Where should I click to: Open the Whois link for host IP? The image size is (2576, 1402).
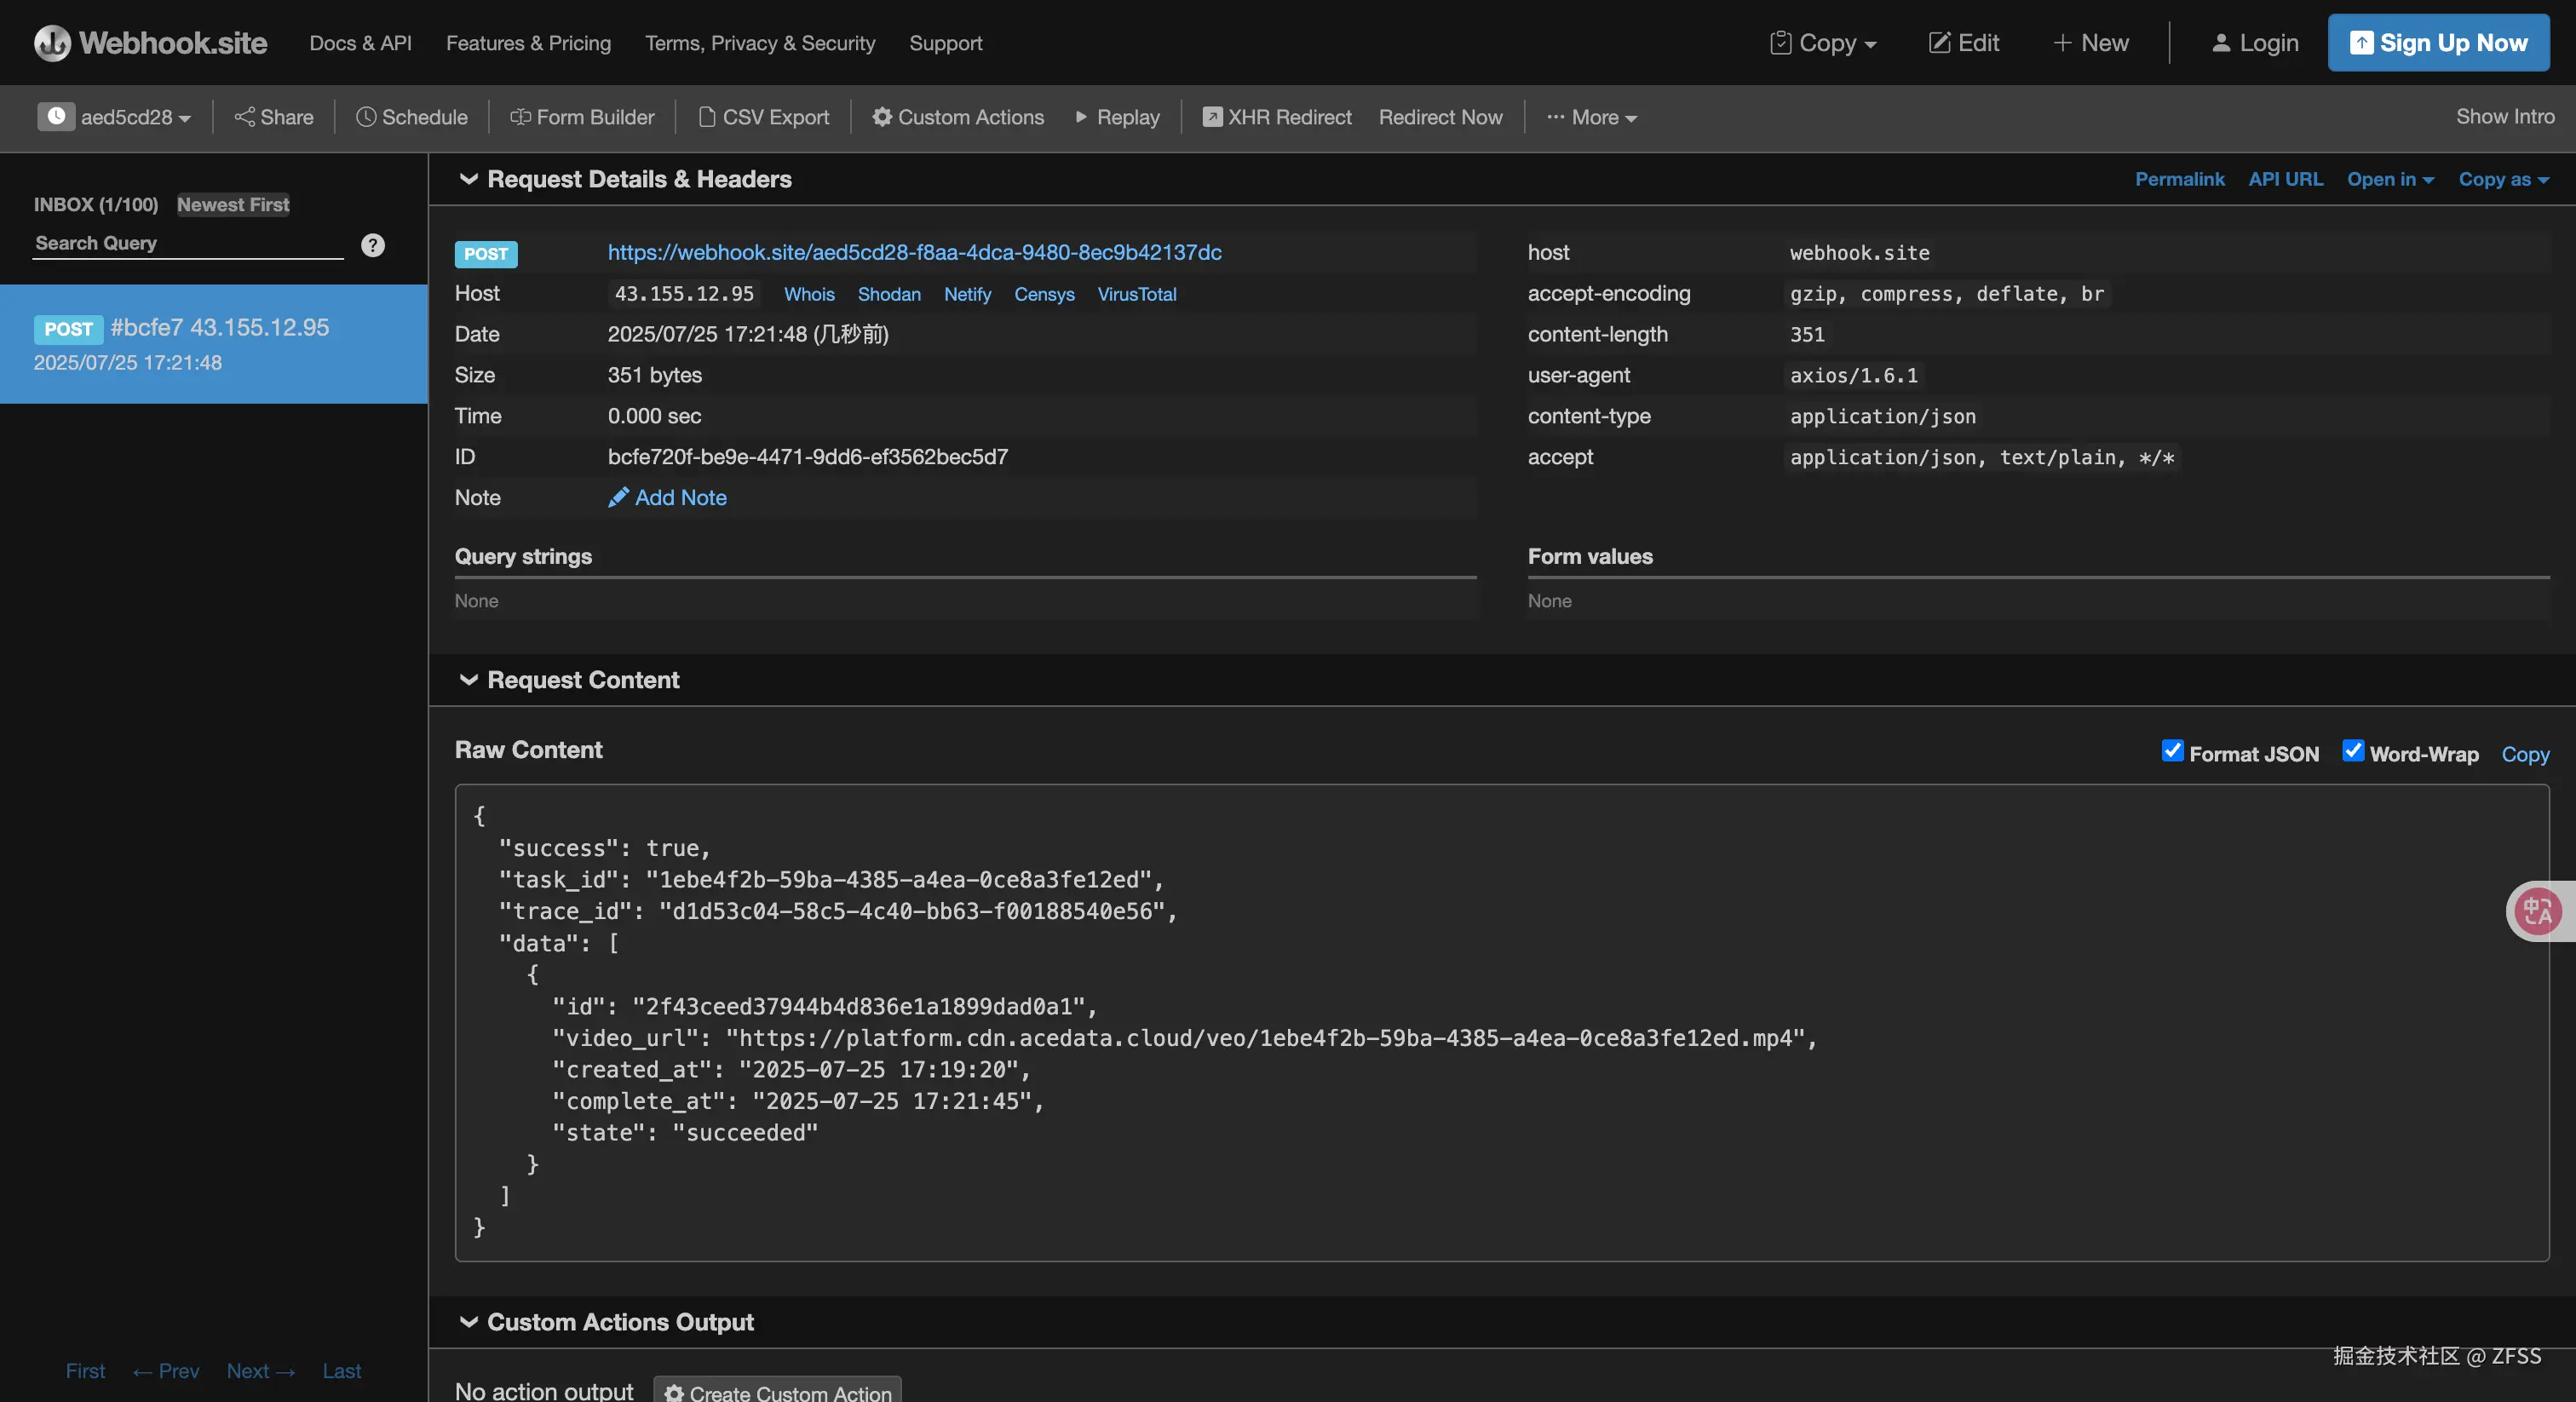[808, 294]
